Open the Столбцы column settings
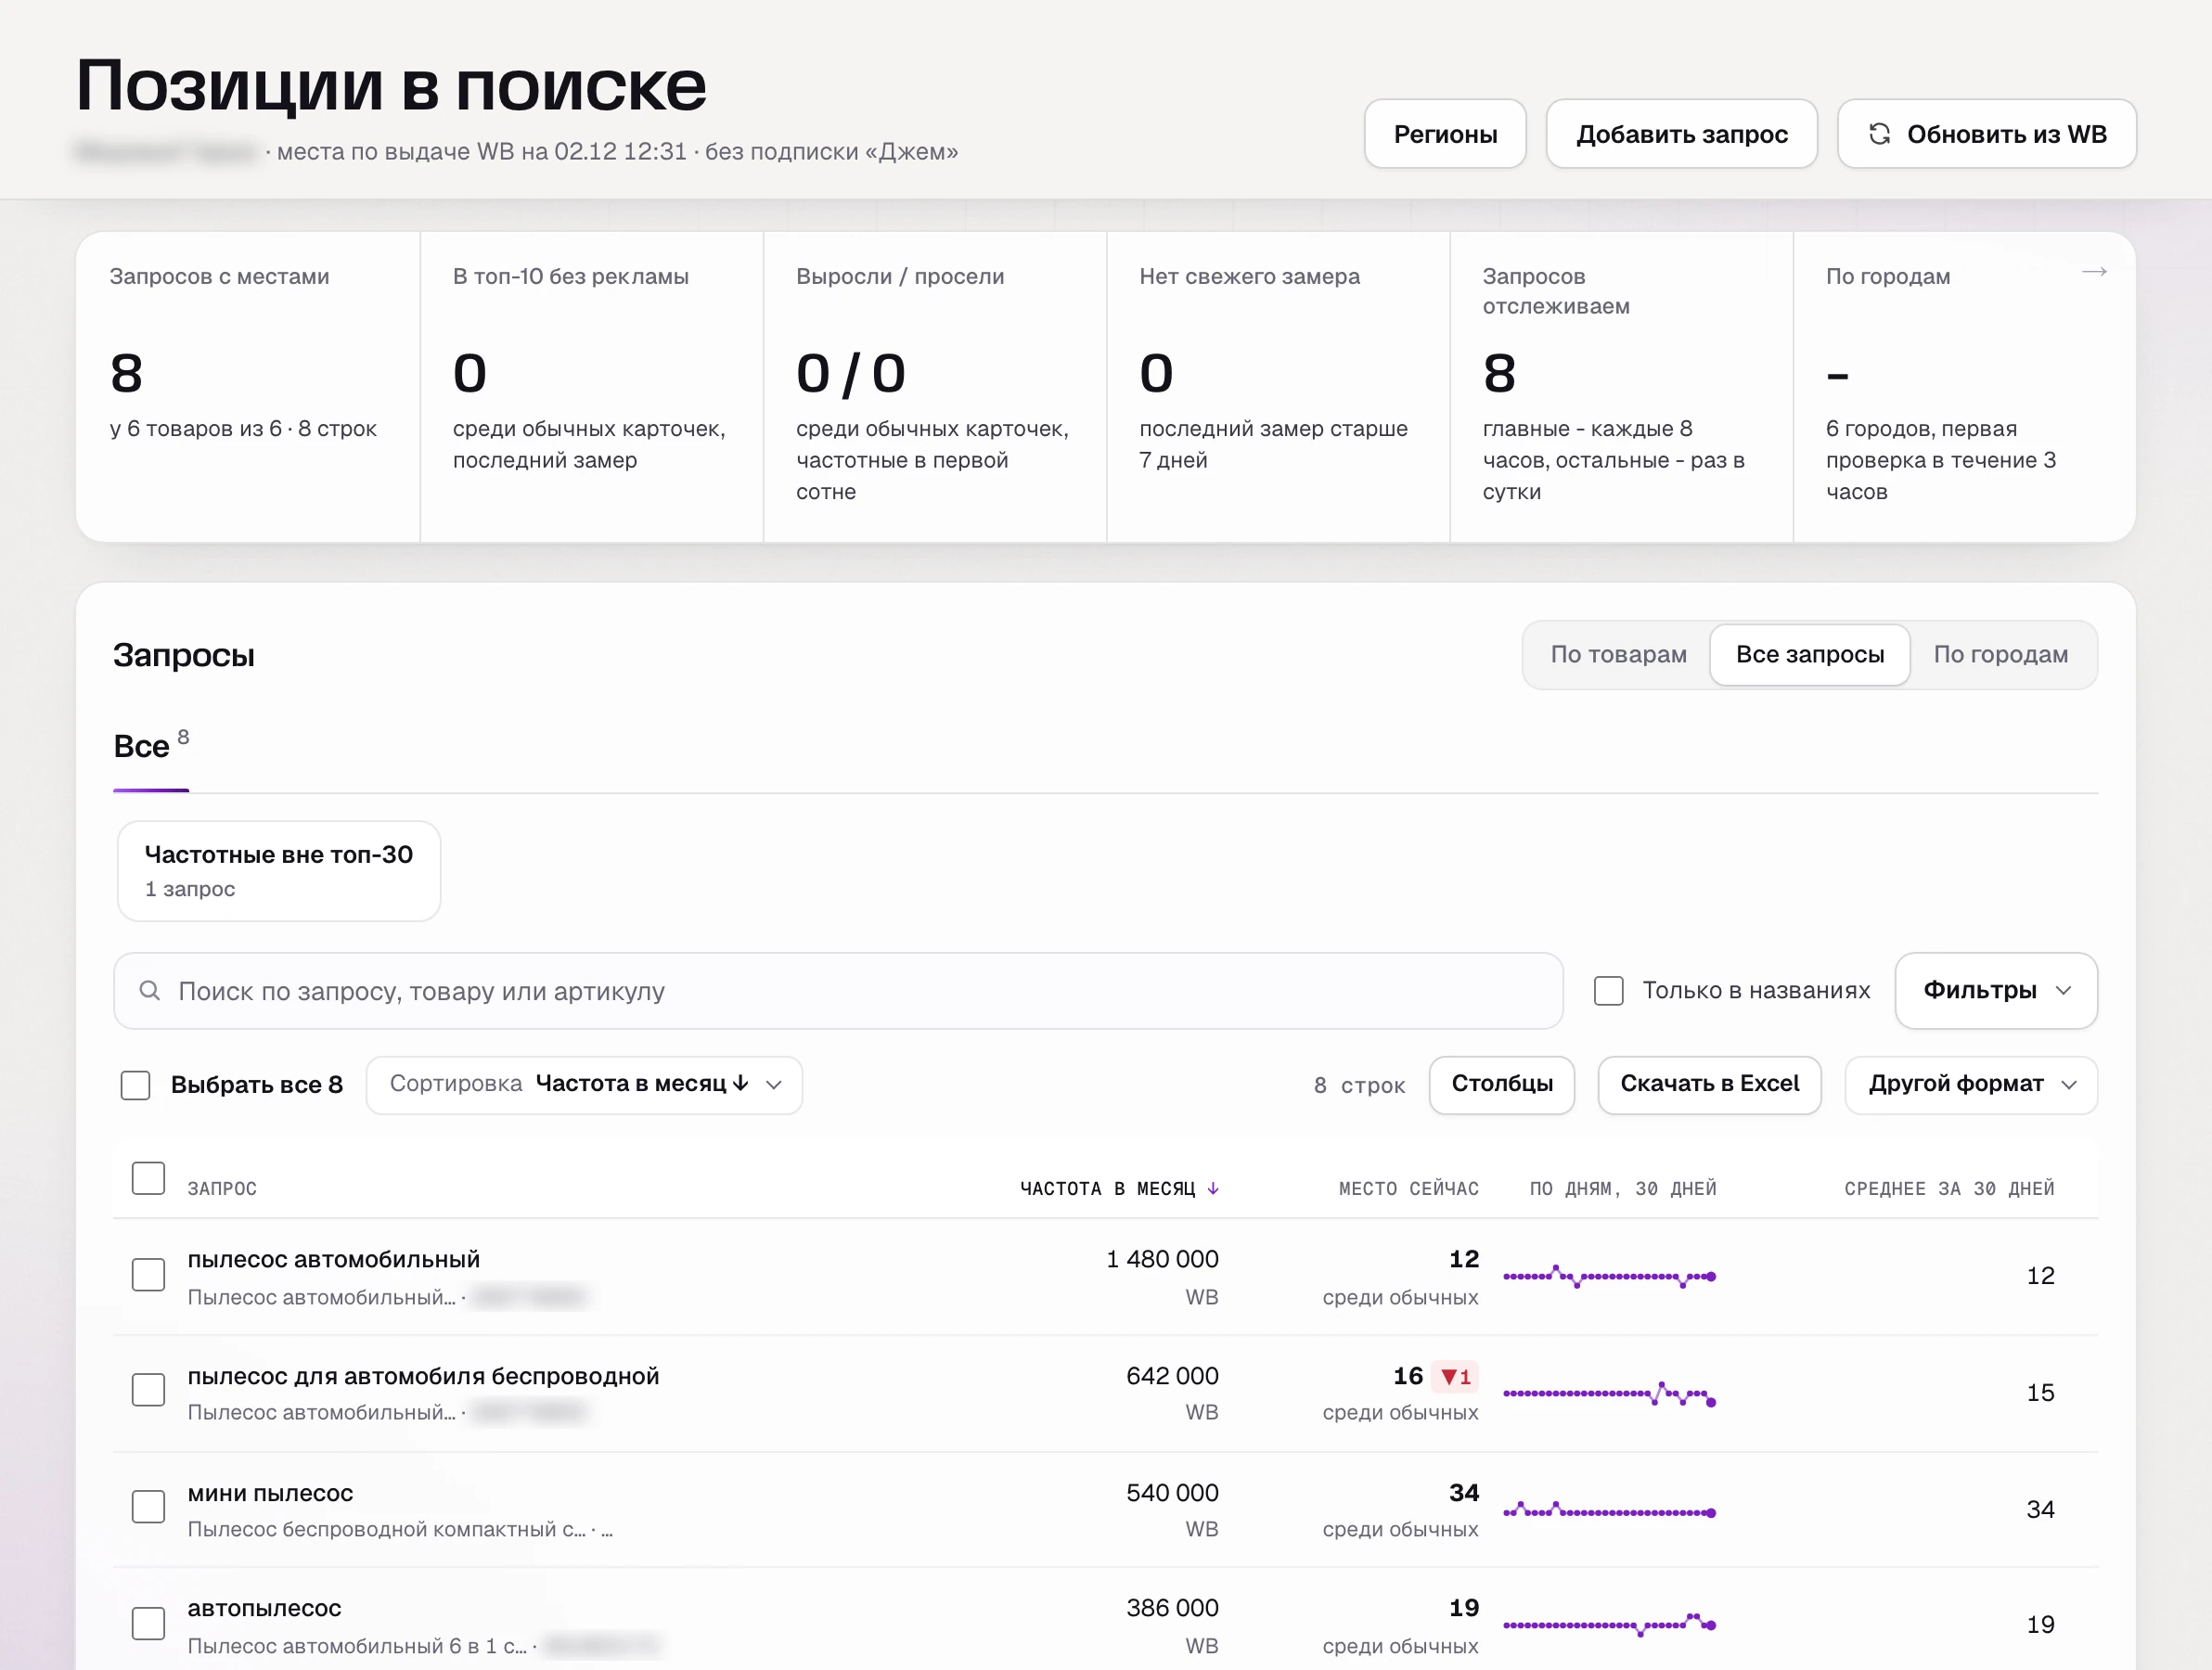The width and height of the screenshot is (2212, 1670). [x=1502, y=1085]
